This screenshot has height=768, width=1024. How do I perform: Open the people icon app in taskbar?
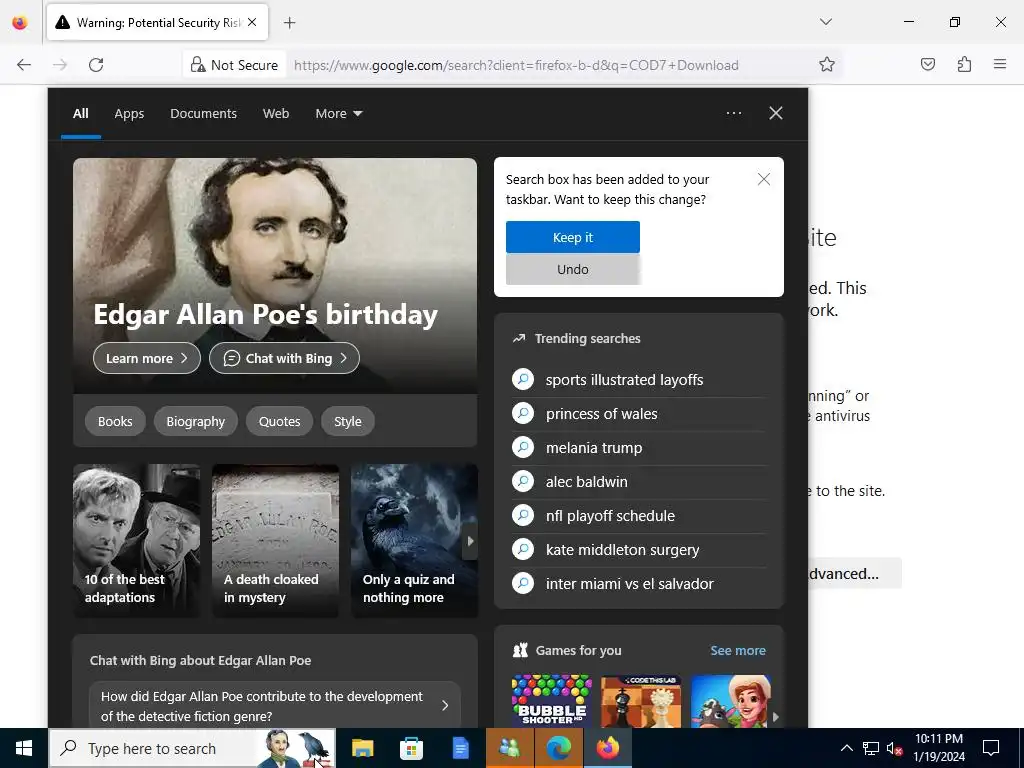pos(509,748)
